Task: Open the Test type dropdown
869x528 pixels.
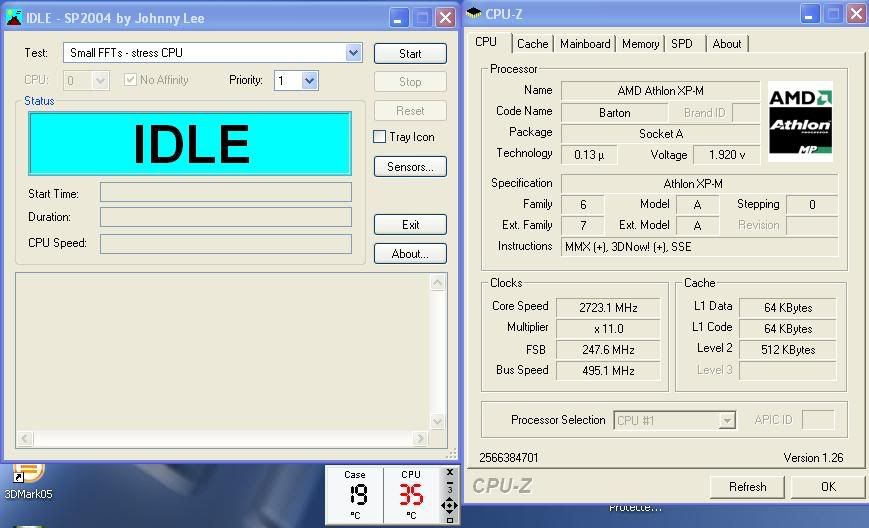Action: tap(353, 53)
